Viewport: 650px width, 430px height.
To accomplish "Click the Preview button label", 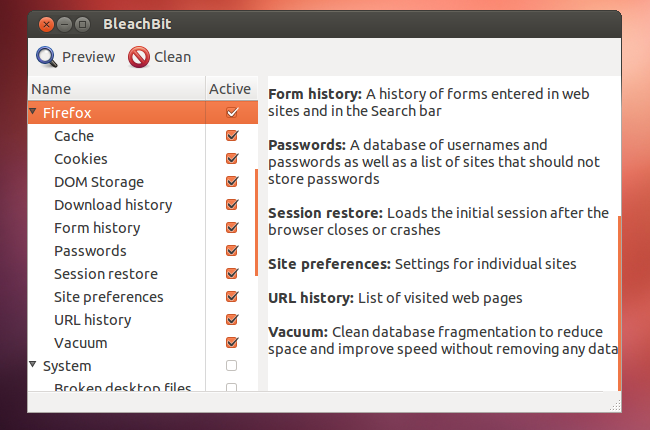I will 88,57.
